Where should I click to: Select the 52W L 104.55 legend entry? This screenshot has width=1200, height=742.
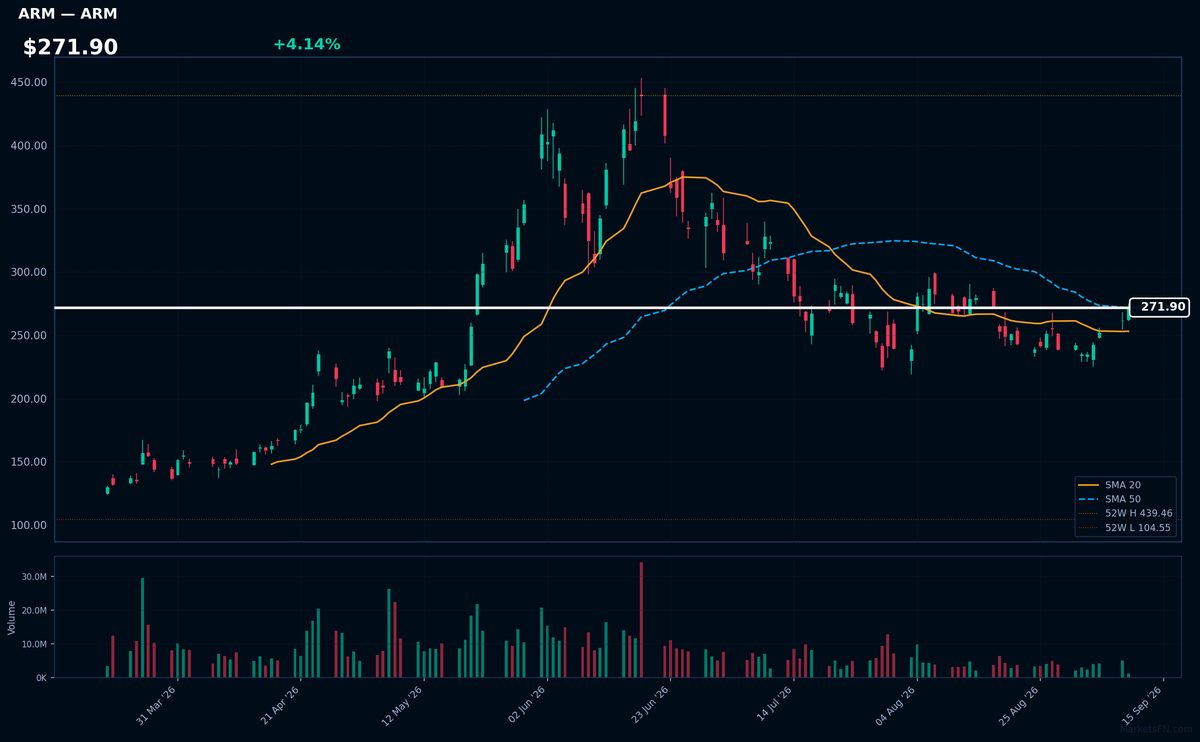click(1126, 527)
